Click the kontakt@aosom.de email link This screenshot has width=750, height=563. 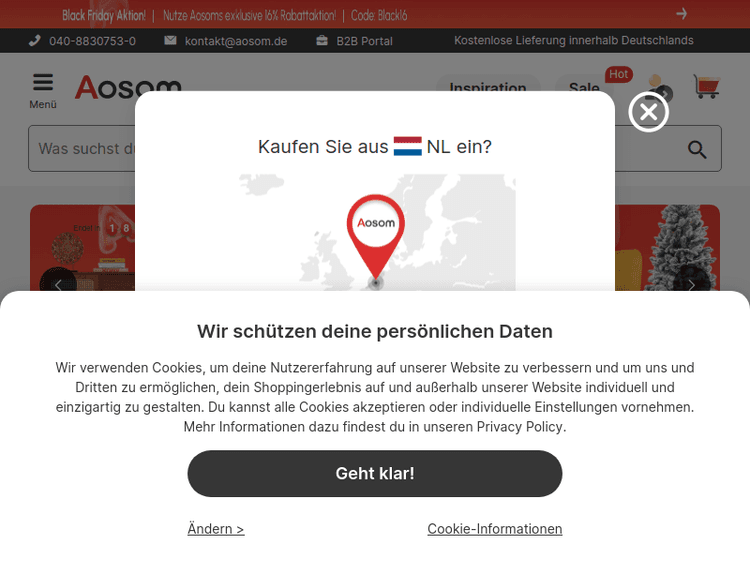tap(236, 41)
